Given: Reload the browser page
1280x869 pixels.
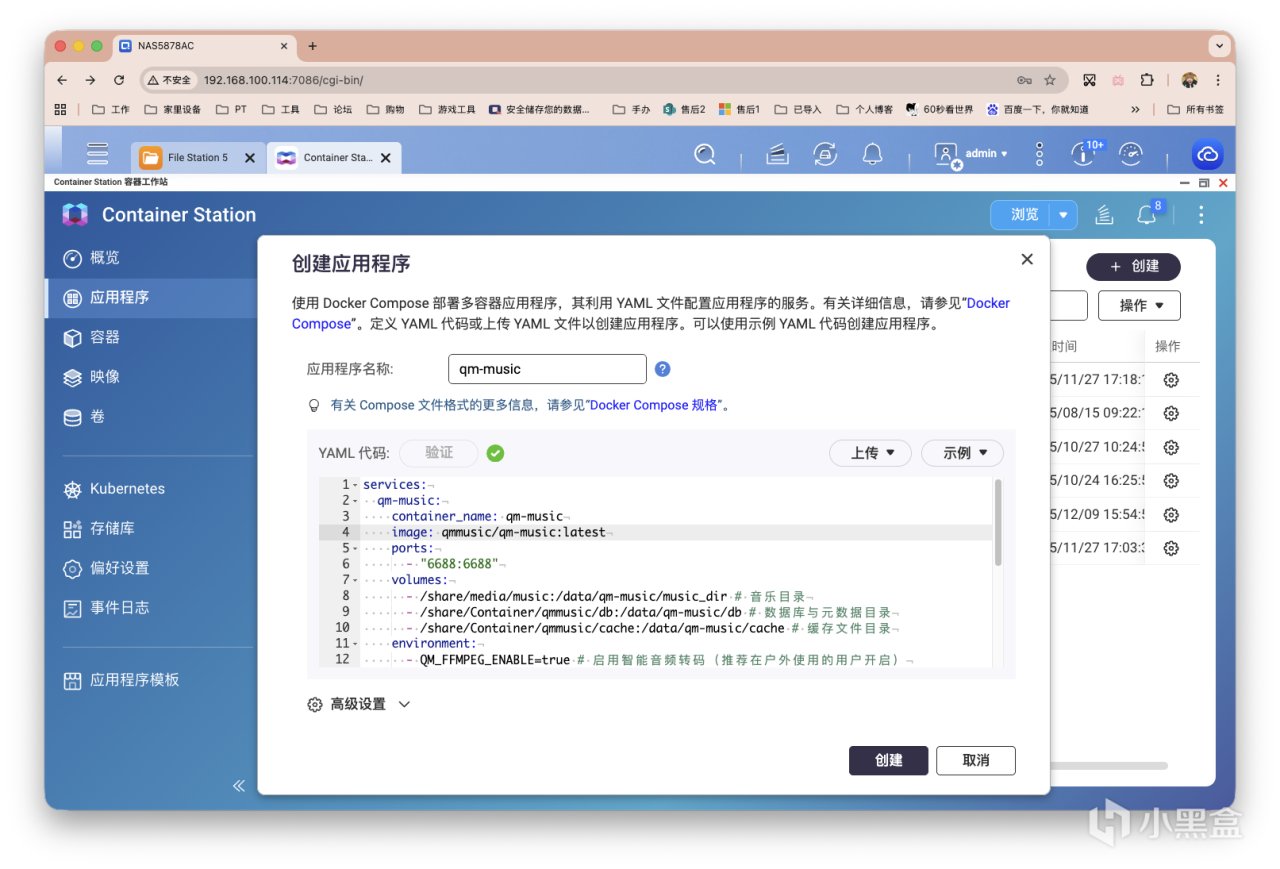Looking at the screenshot, I should (x=119, y=80).
